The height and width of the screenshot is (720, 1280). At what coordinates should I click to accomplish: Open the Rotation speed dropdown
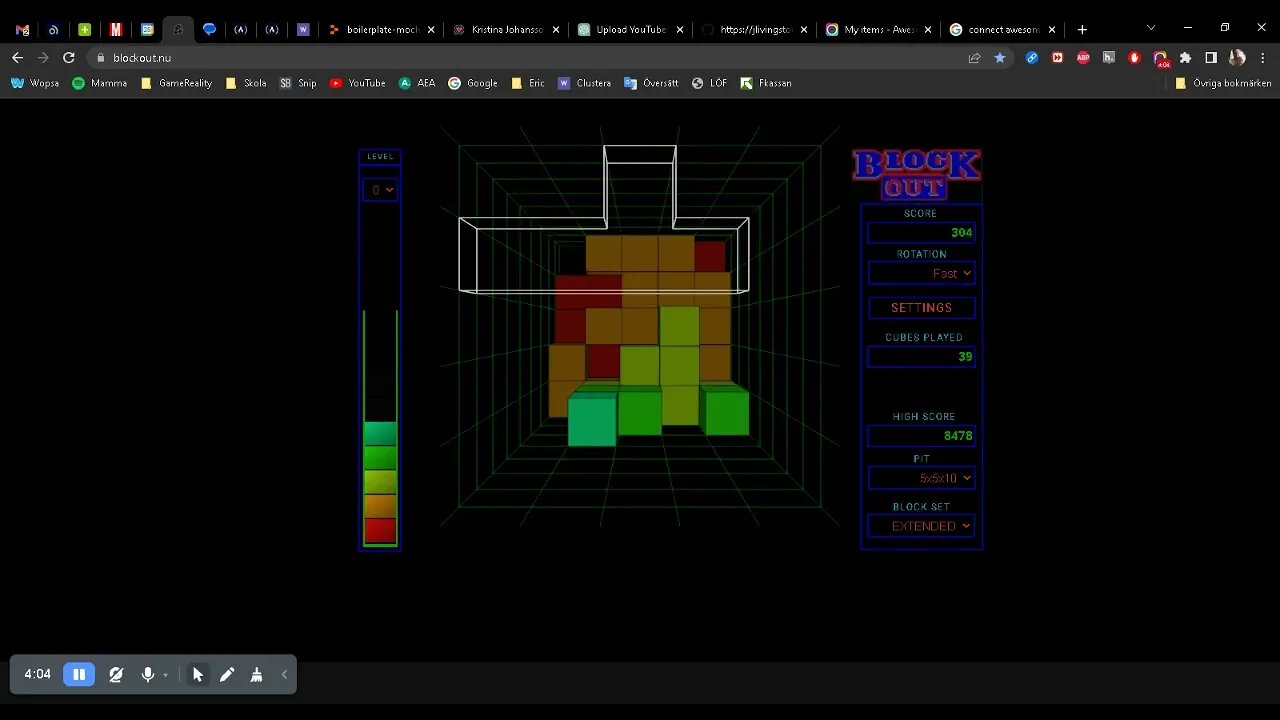(x=921, y=273)
